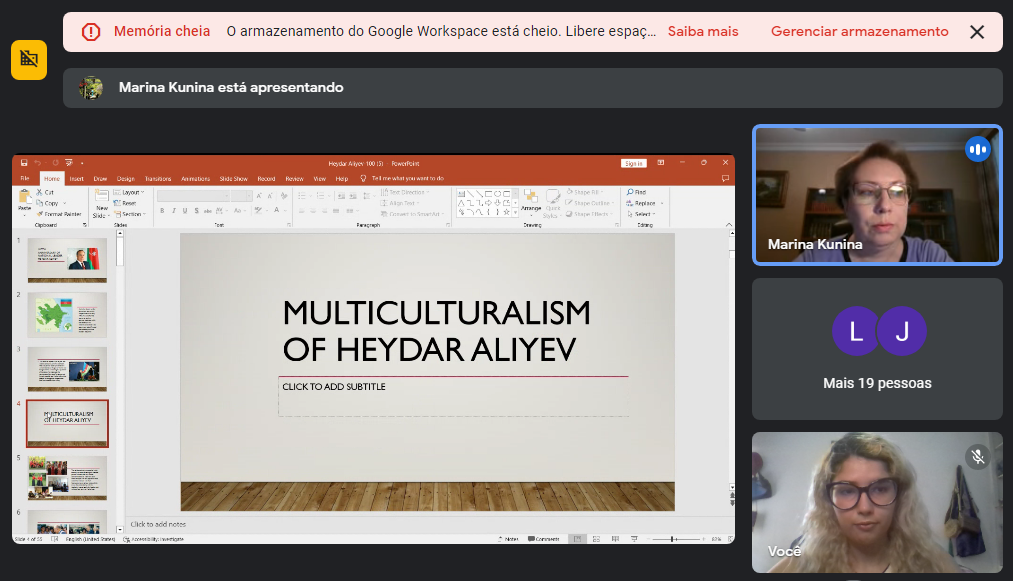Open the Slide Show ribbon tab
This screenshot has width=1013, height=581.
[x=233, y=178]
